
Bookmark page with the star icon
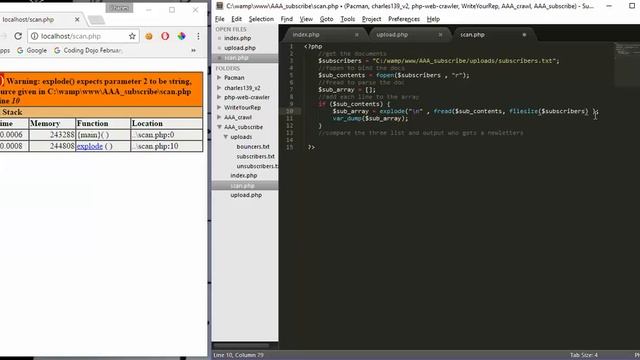point(132,36)
